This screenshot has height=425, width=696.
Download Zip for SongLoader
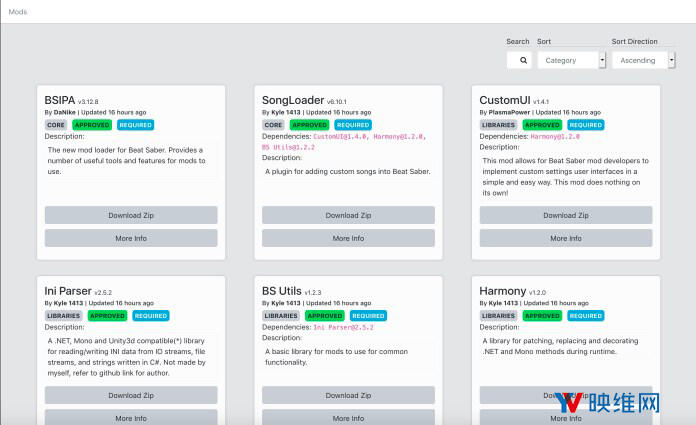tap(348, 215)
